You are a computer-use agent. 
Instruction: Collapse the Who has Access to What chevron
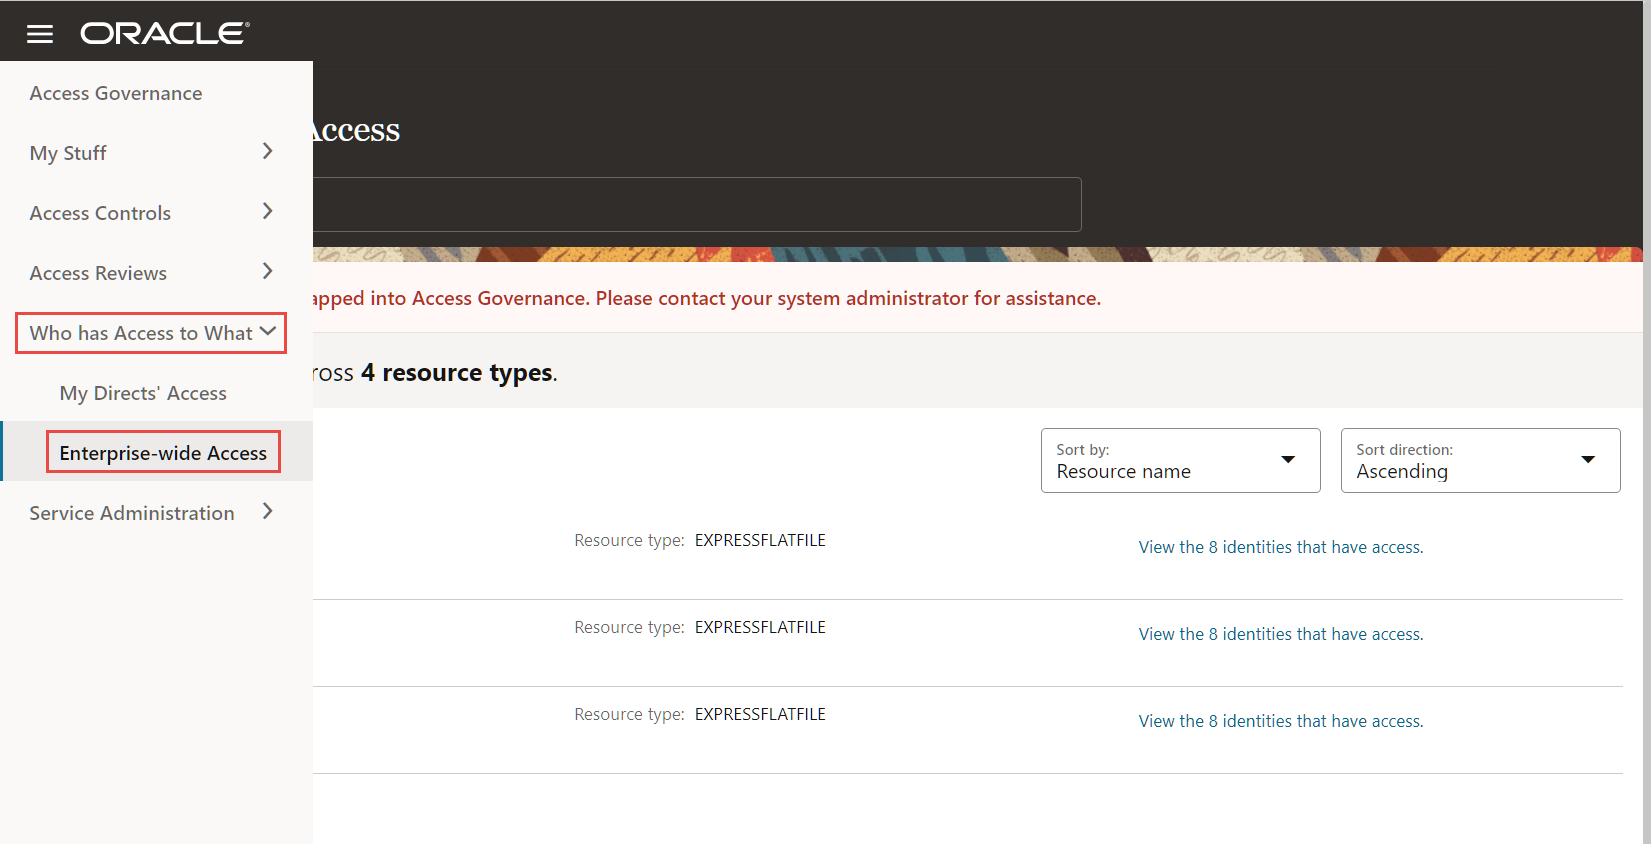click(268, 331)
